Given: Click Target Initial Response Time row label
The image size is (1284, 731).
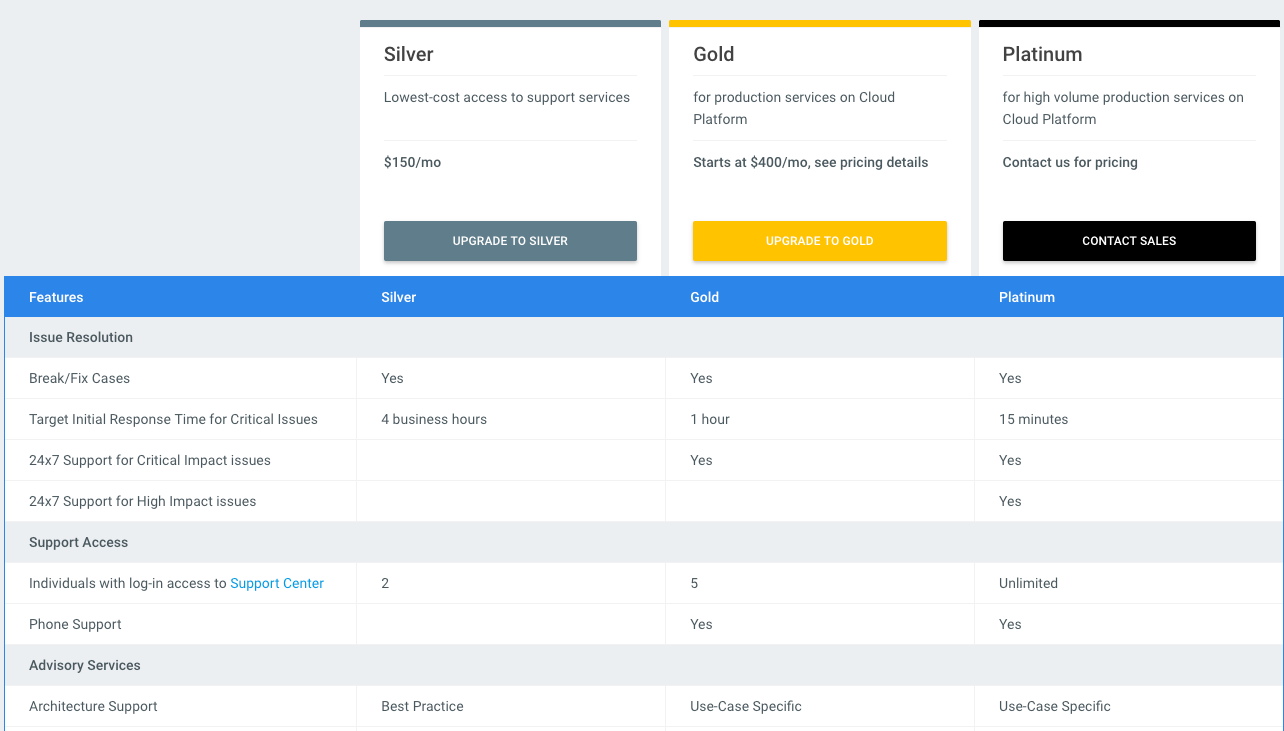Looking at the screenshot, I should point(173,419).
